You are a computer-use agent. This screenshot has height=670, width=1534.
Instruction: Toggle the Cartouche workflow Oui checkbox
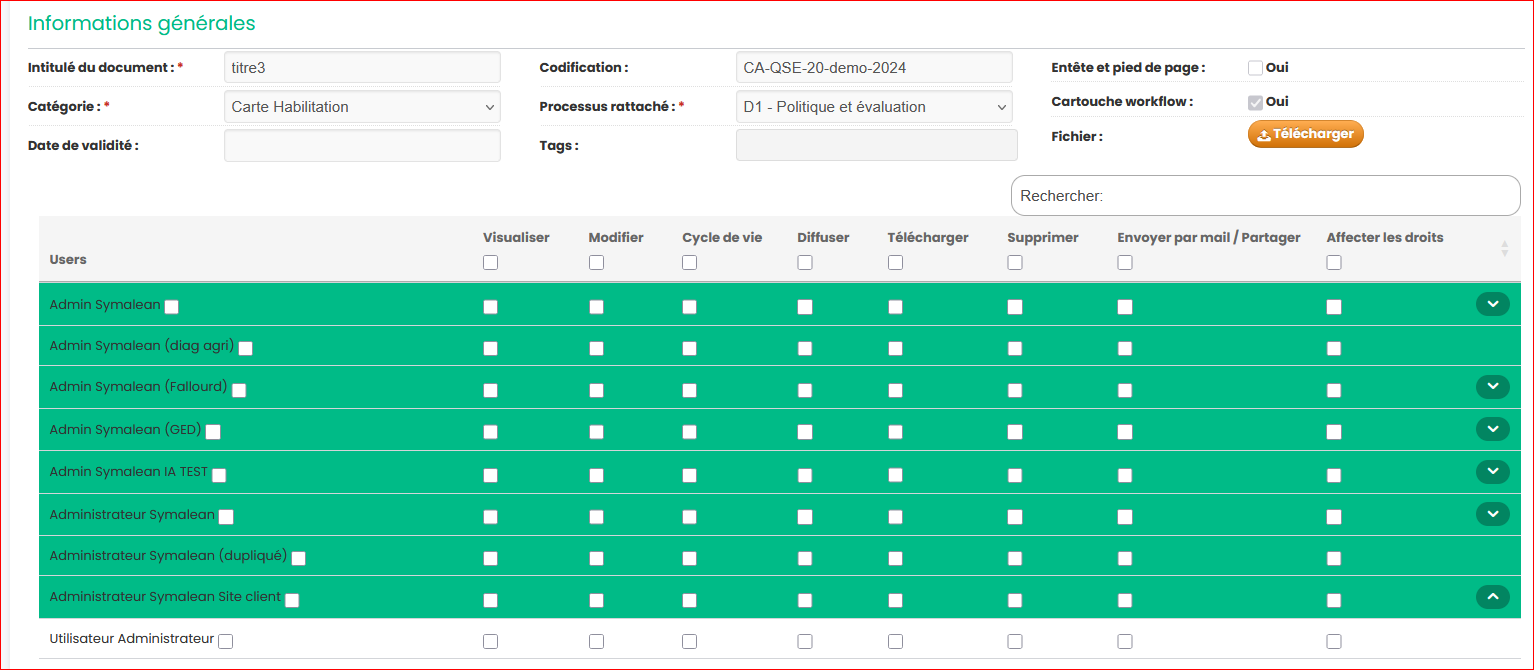click(x=1255, y=102)
